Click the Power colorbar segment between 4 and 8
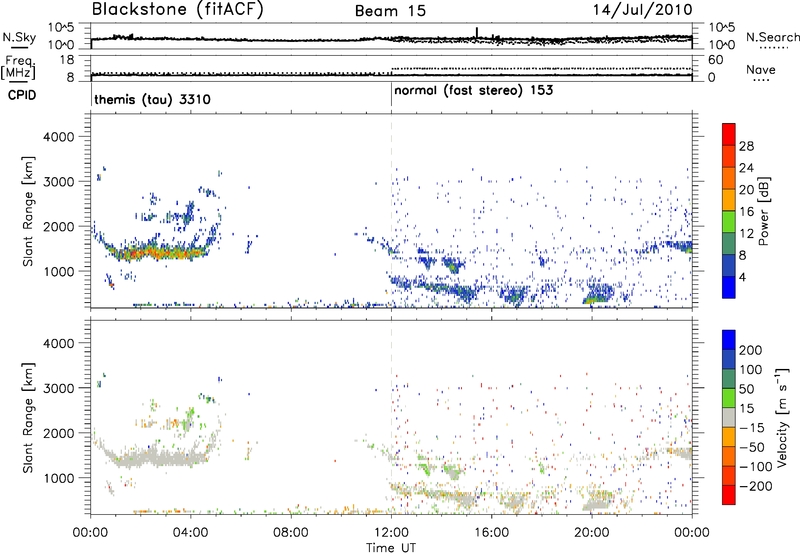This screenshot has width=800, height=554. click(729, 265)
